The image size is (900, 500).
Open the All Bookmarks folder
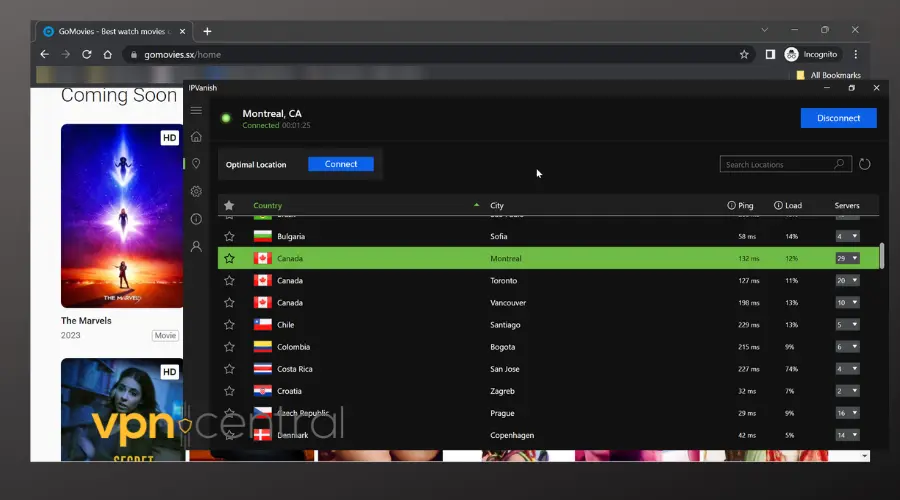(x=828, y=75)
